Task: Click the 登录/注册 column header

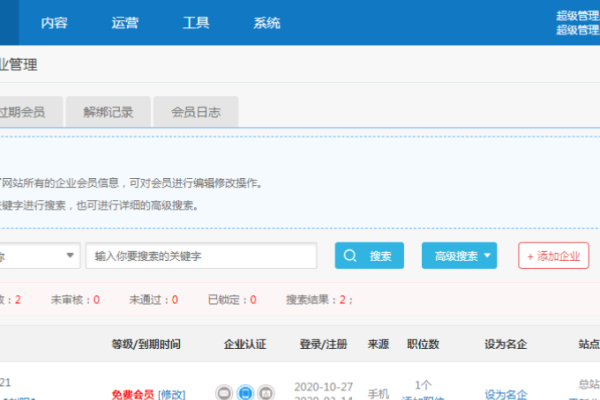Action: click(x=323, y=344)
